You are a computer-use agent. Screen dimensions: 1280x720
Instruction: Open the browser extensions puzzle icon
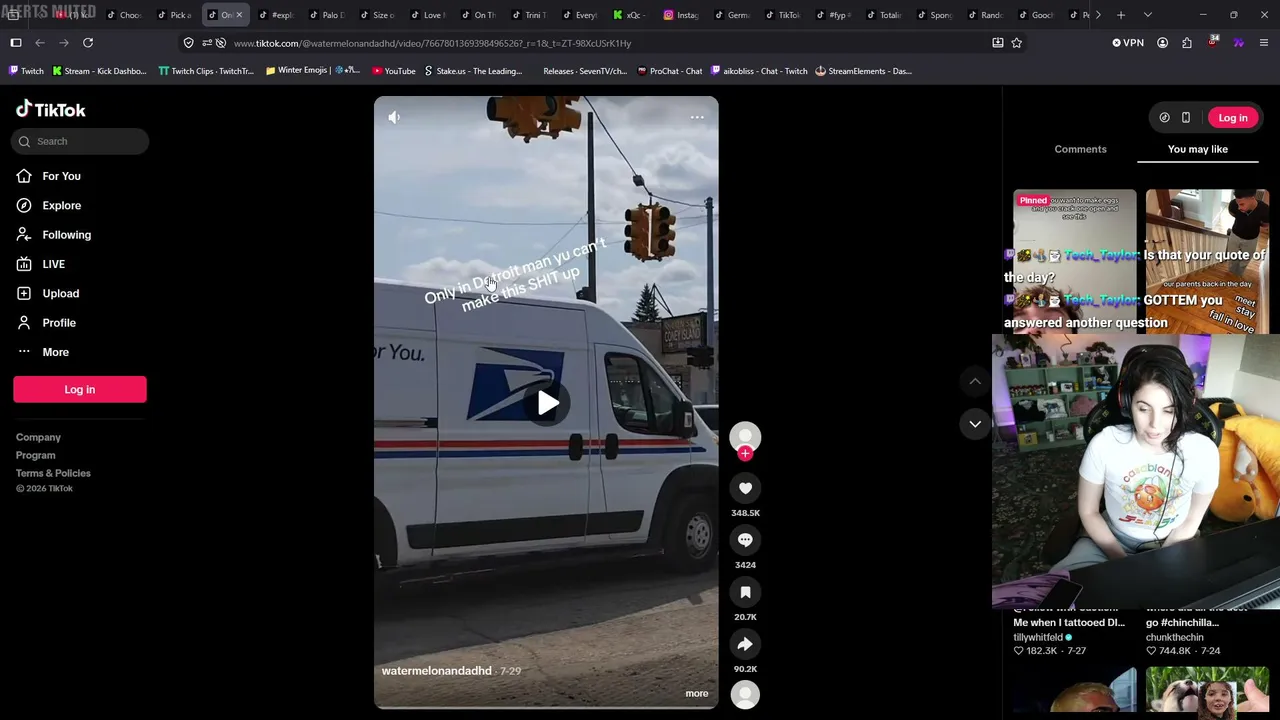coord(1187,43)
